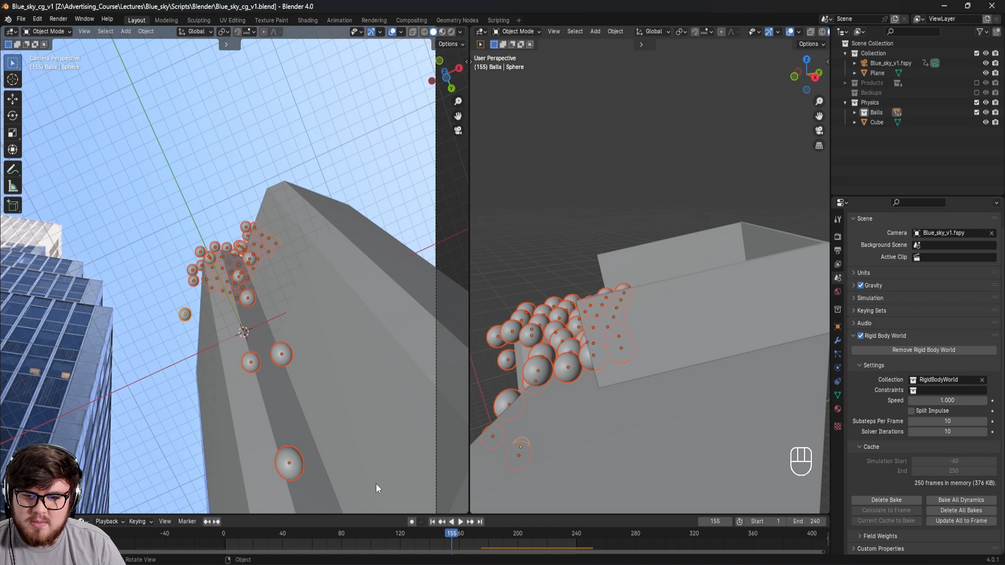Viewport: 1005px width, 565px height.
Task: Expand the Balls collection in outliner
Action: pos(854,112)
